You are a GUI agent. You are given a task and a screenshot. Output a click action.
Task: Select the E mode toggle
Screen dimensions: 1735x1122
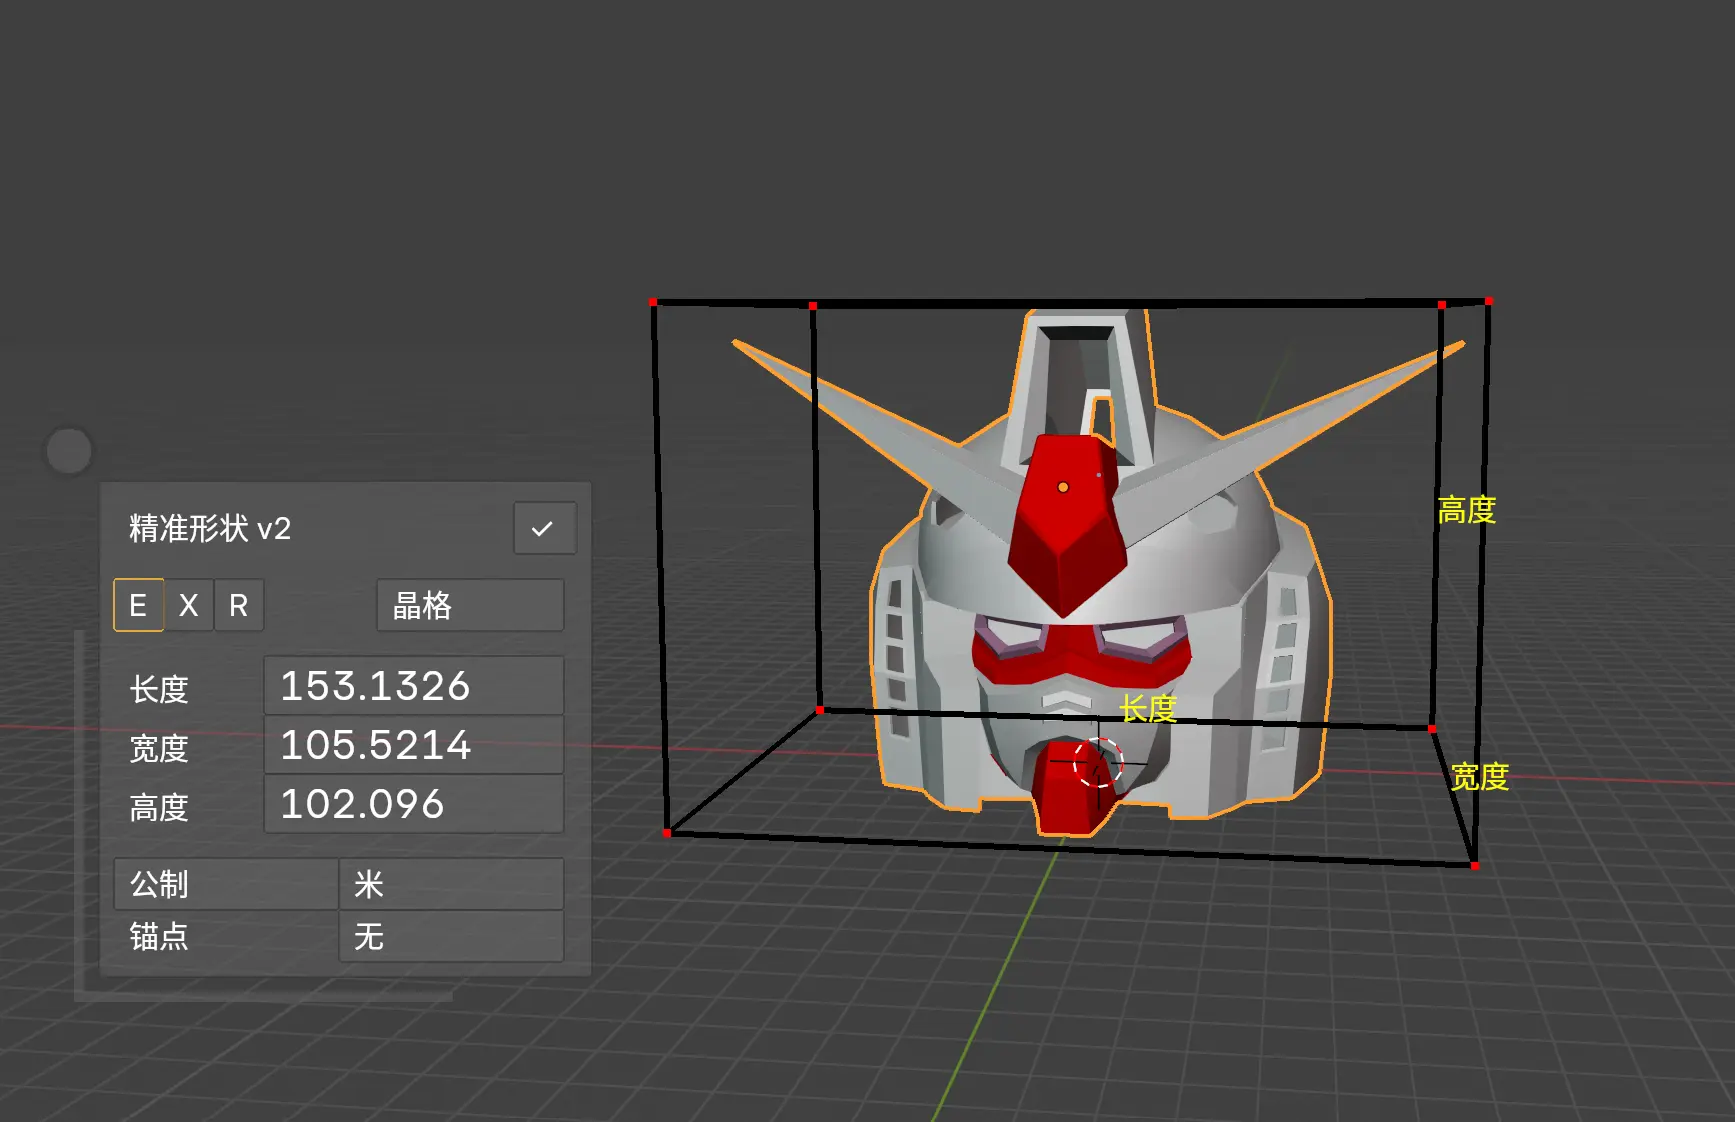138,605
